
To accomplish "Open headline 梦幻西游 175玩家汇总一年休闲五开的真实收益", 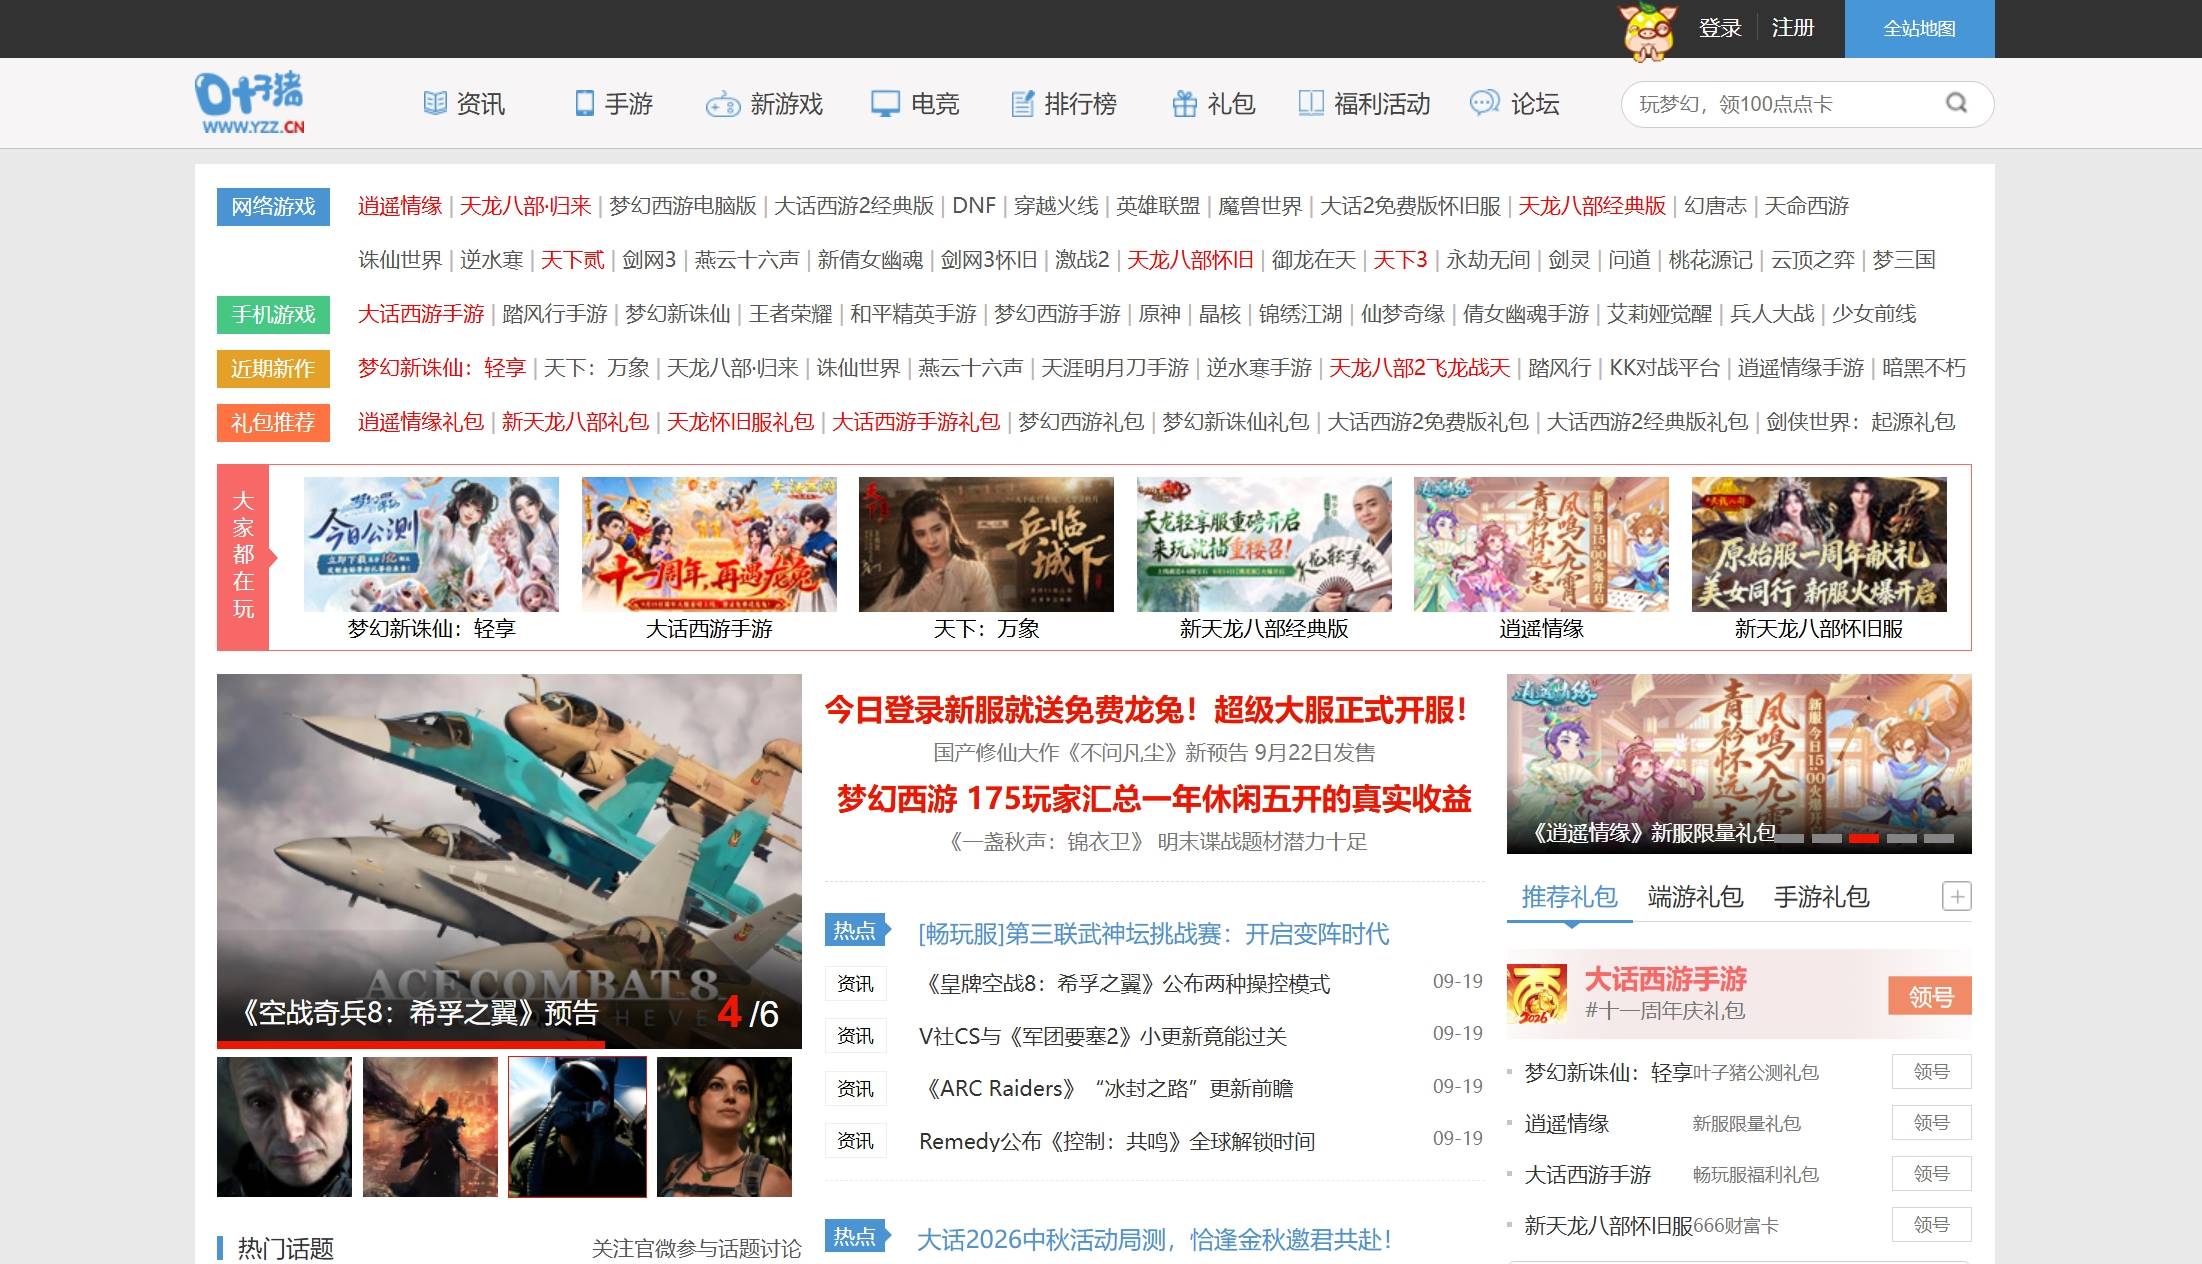I will [1154, 799].
